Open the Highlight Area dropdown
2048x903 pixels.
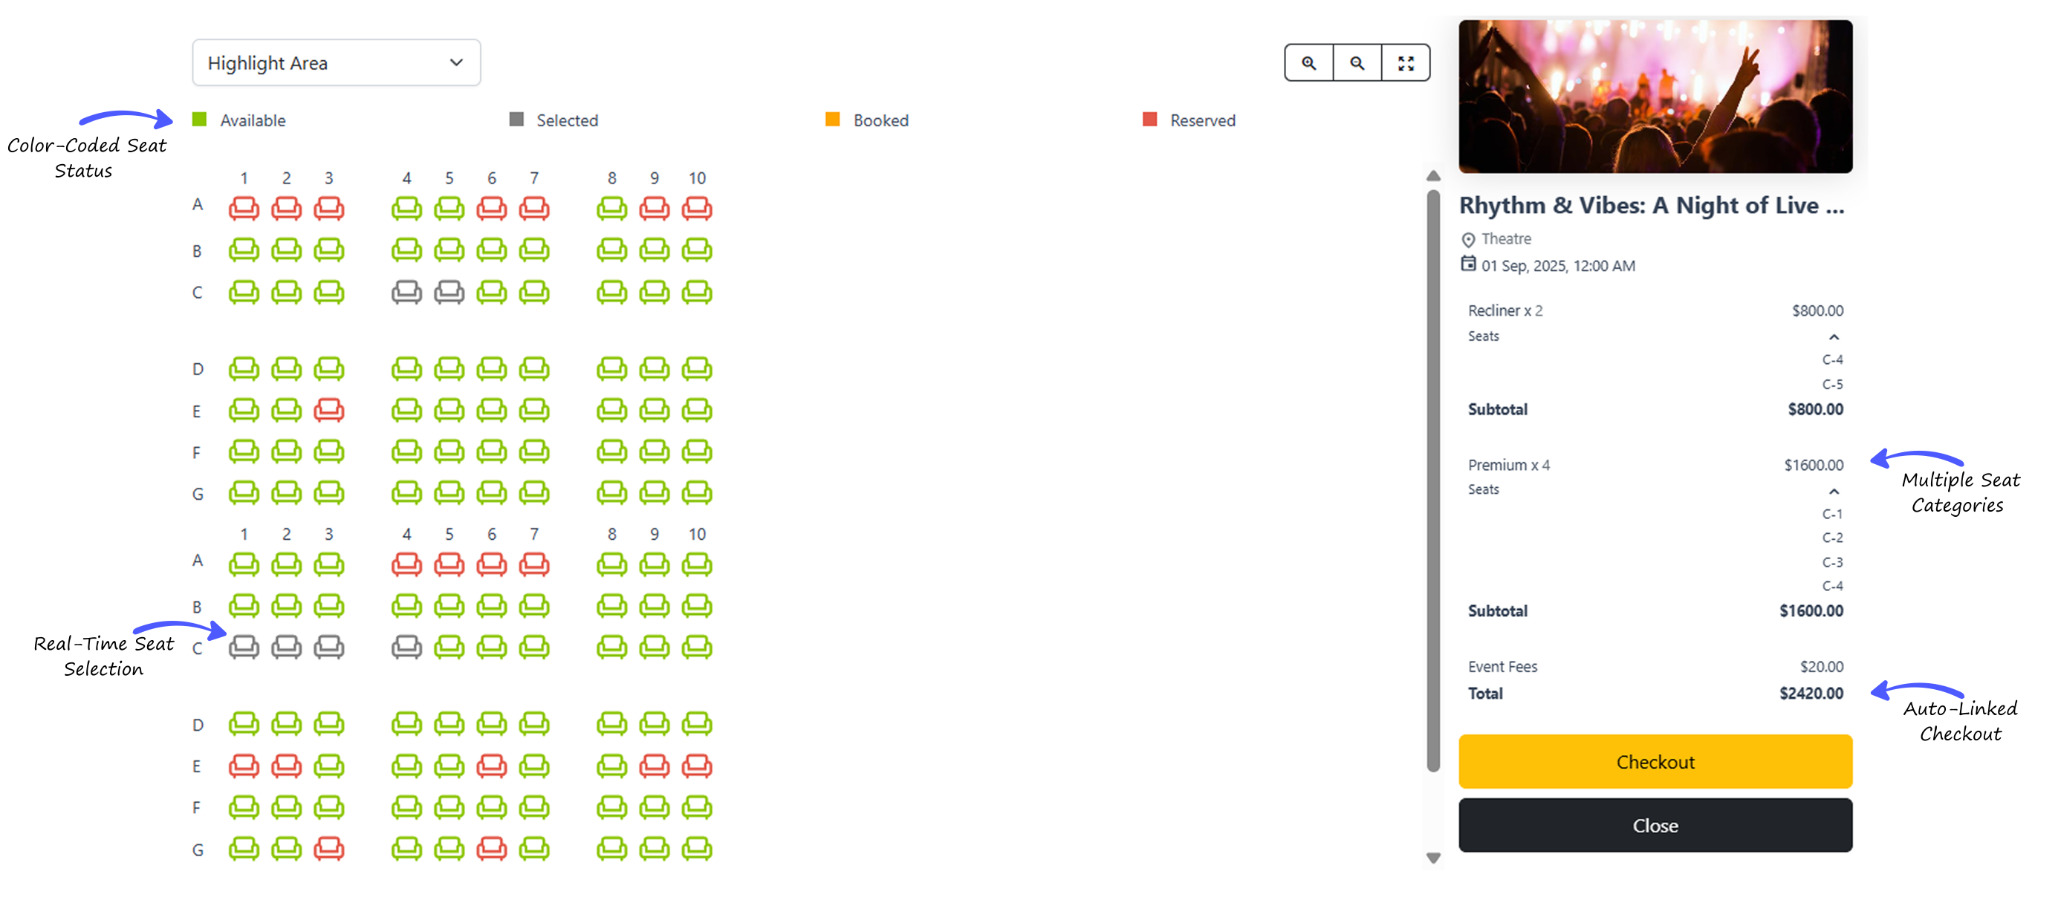click(336, 63)
